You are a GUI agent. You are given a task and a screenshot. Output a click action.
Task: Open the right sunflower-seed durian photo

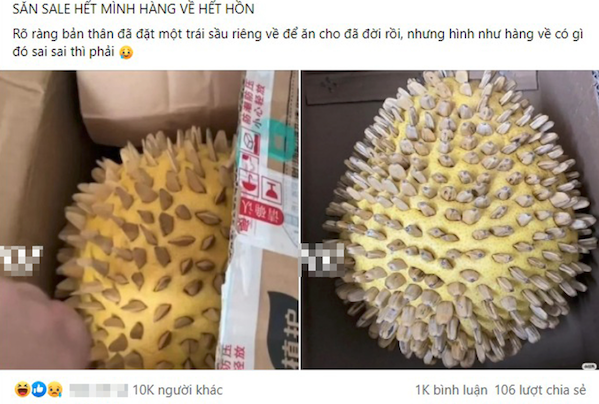(x=450, y=220)
